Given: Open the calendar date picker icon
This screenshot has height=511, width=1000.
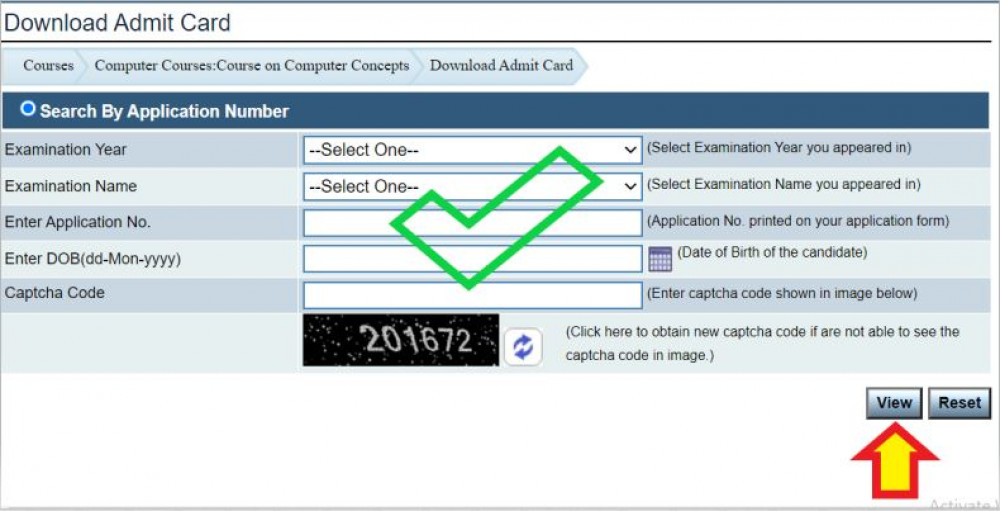Looking at the screenshot, I should (660, 259).
